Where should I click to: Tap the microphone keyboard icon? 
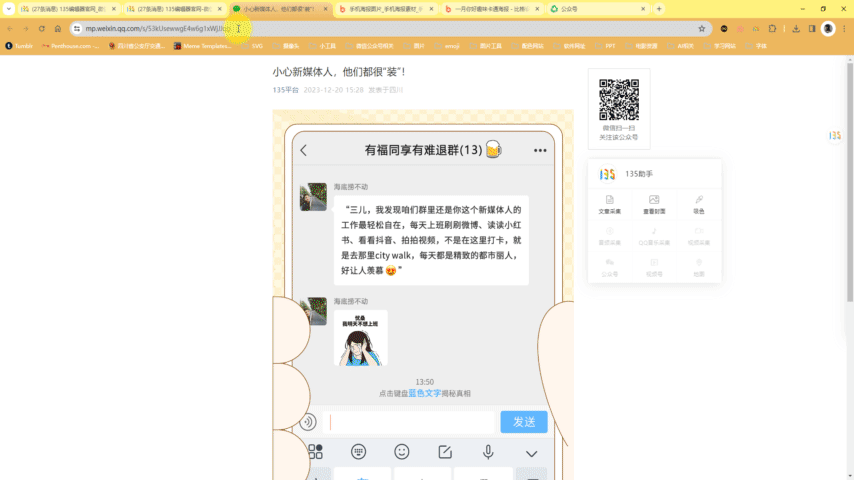(x=488, y=452)
